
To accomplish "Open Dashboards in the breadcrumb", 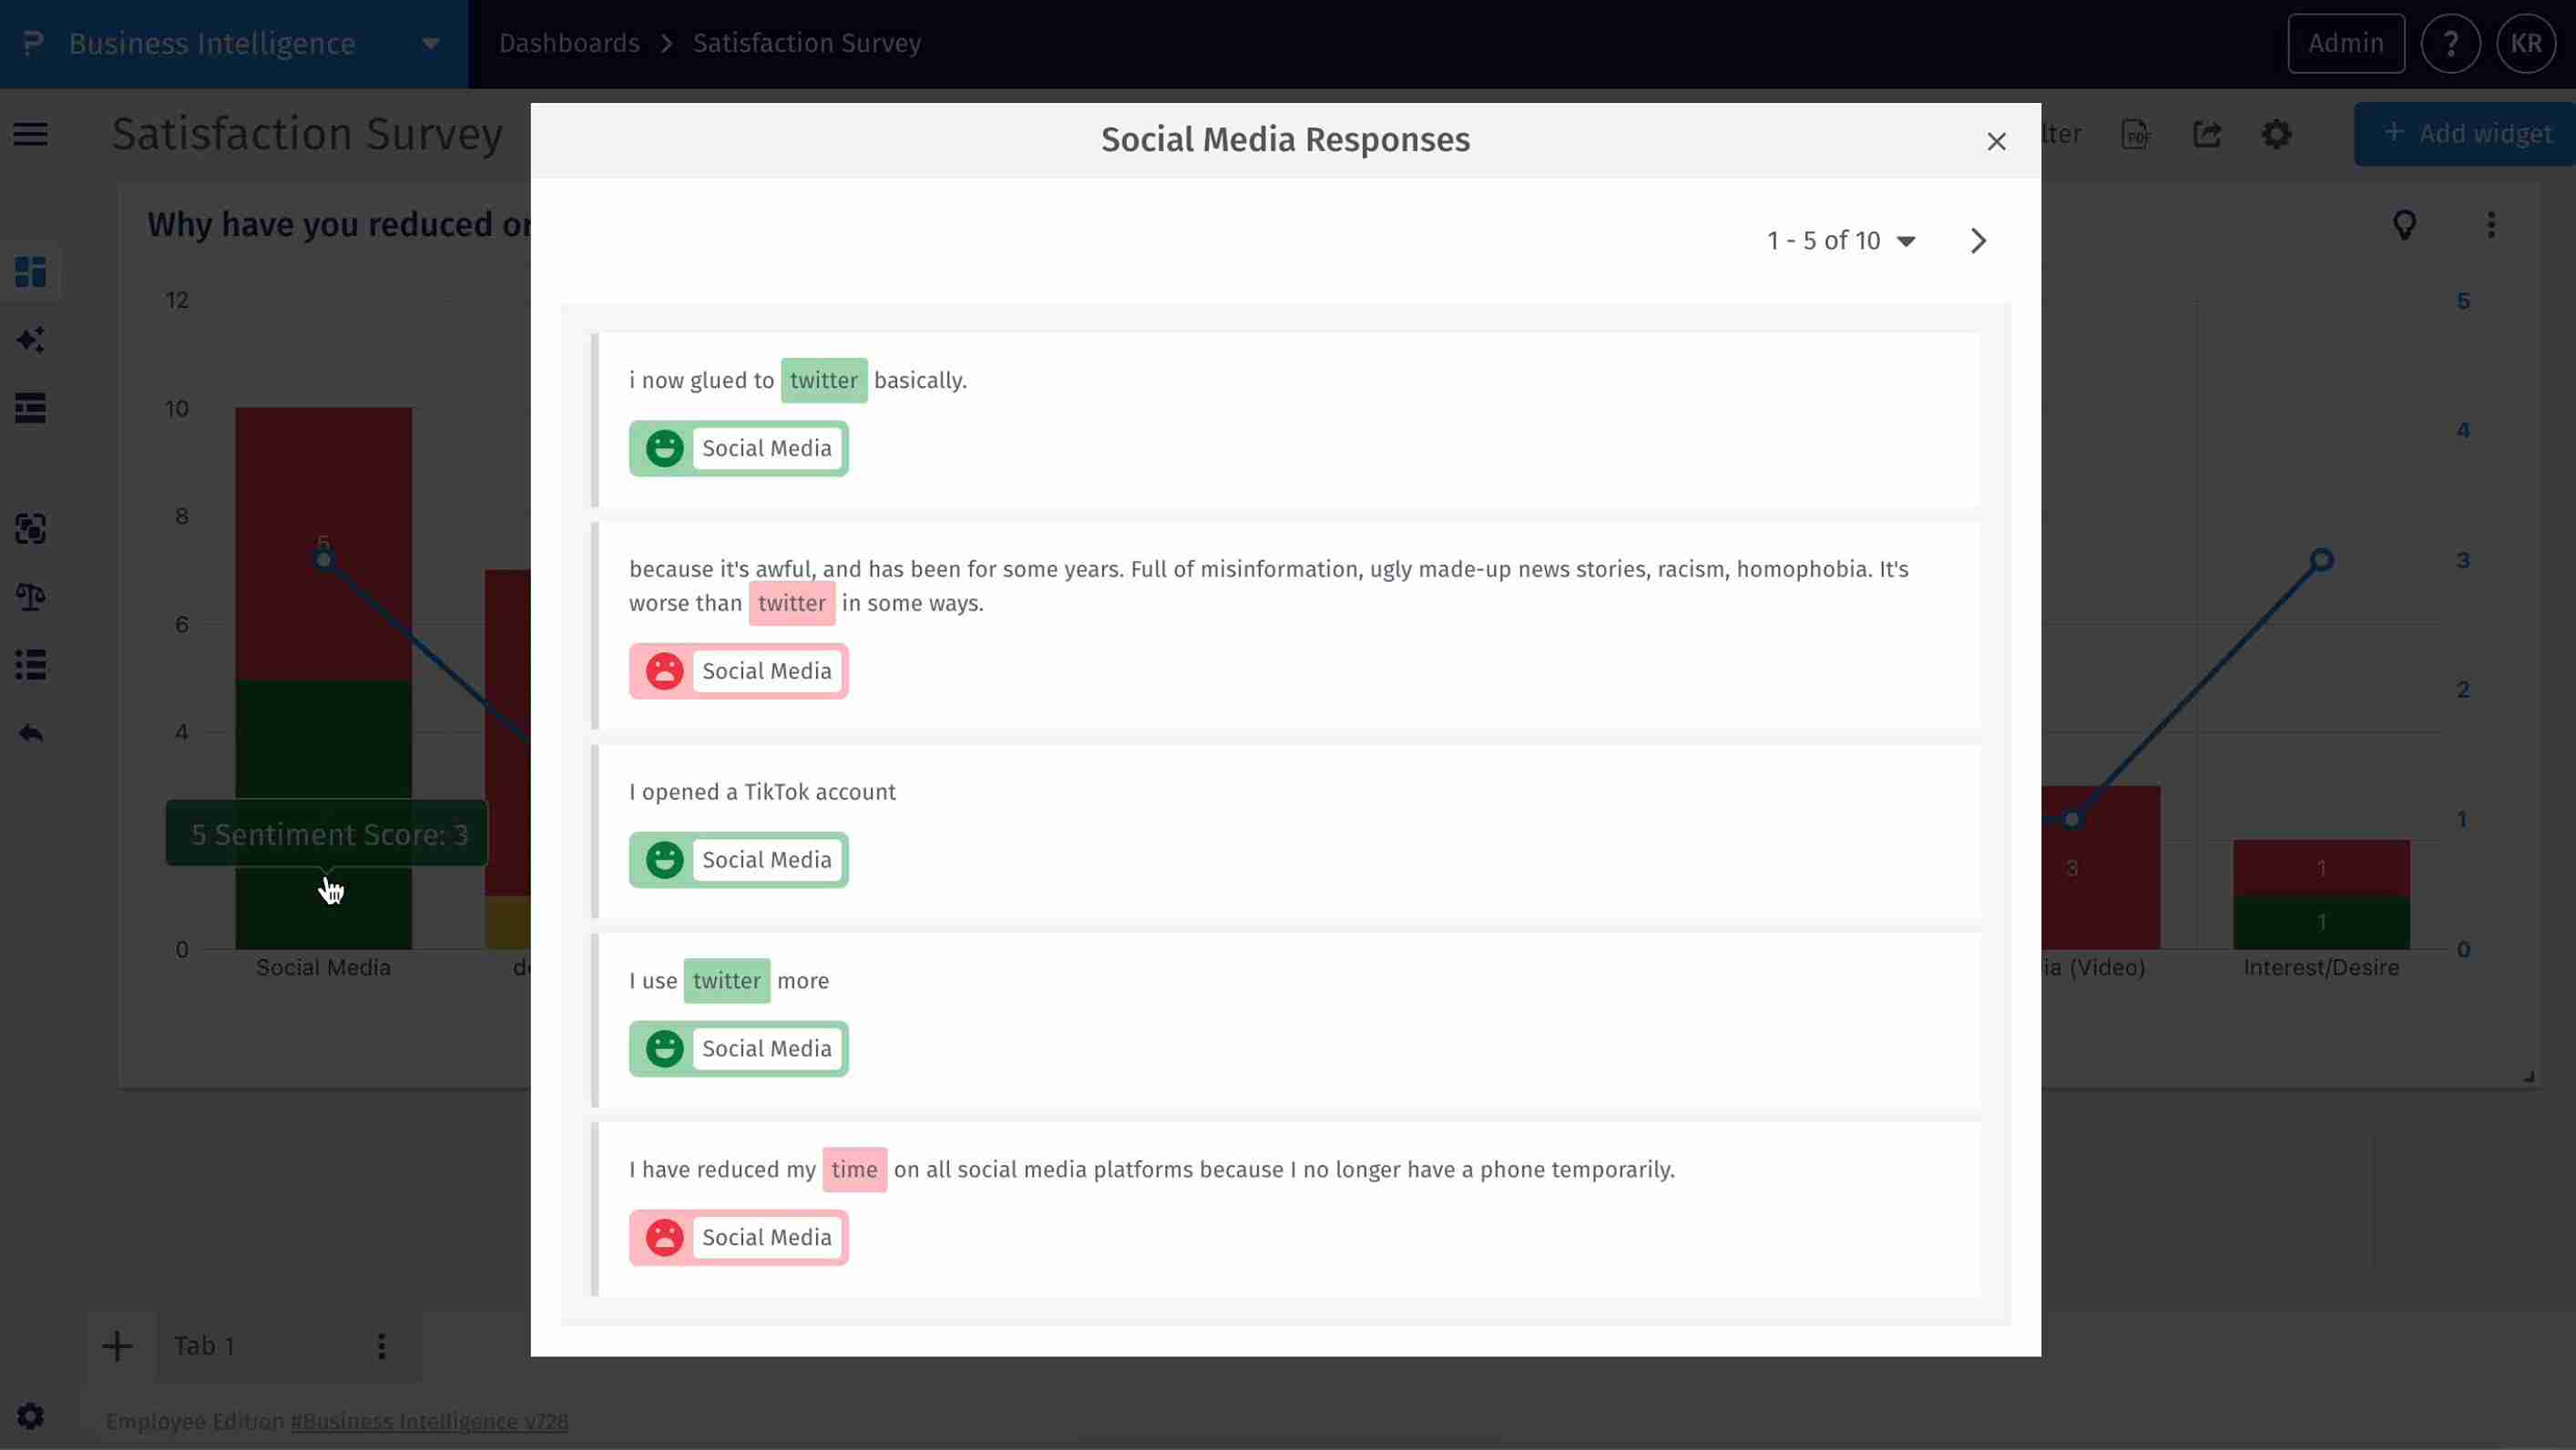I will point(568,43).
